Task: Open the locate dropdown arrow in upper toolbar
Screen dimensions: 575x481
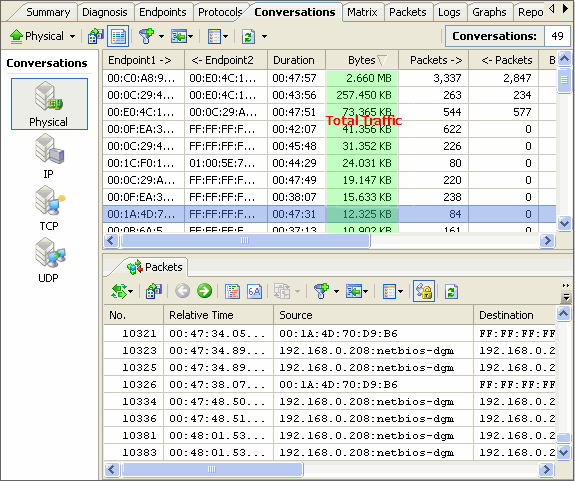Action: (x=191, y=37)
